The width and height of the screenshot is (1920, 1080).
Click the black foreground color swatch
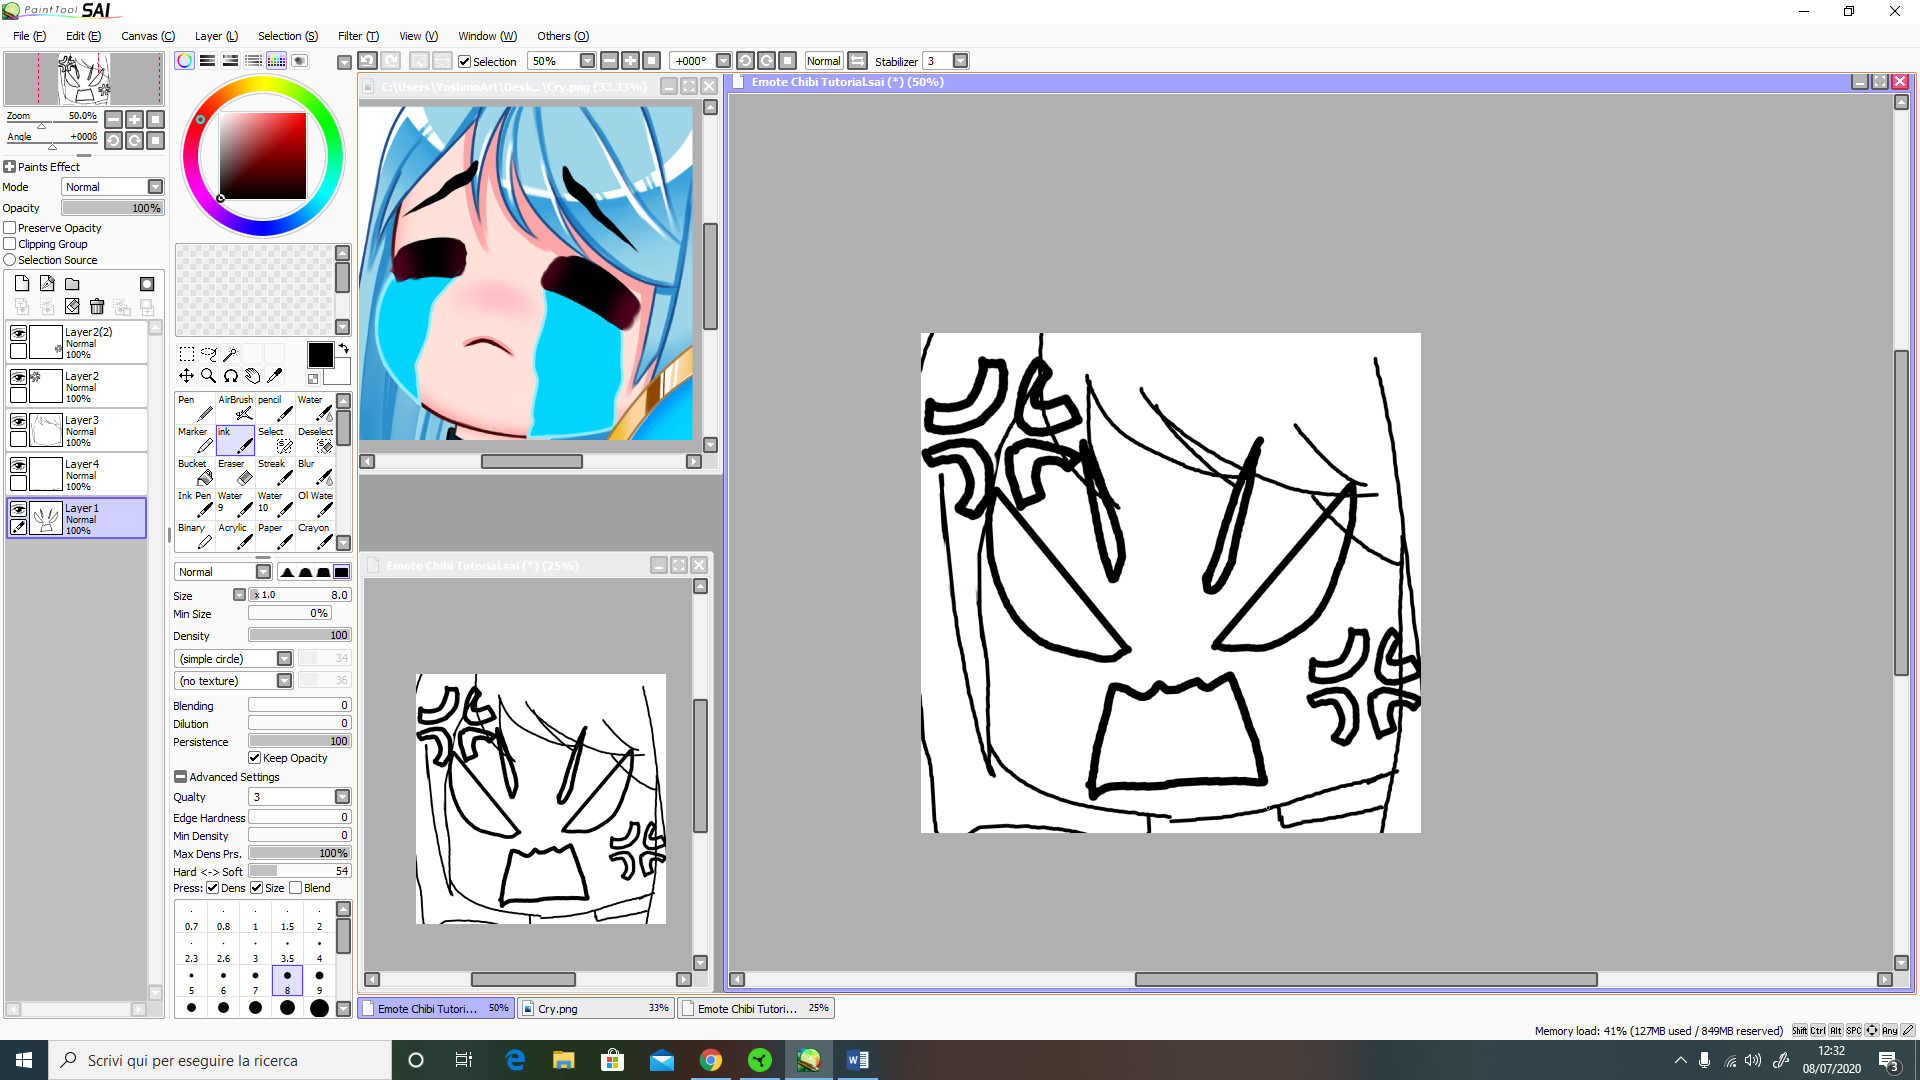click(320, 355)
